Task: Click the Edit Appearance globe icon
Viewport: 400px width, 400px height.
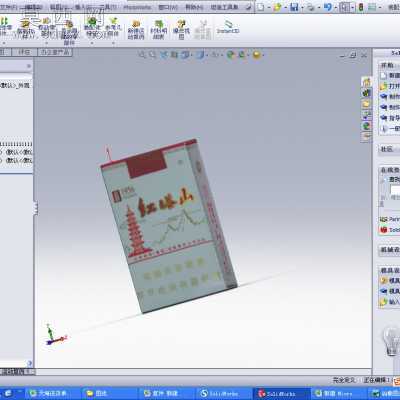Action: click(230, 54)
